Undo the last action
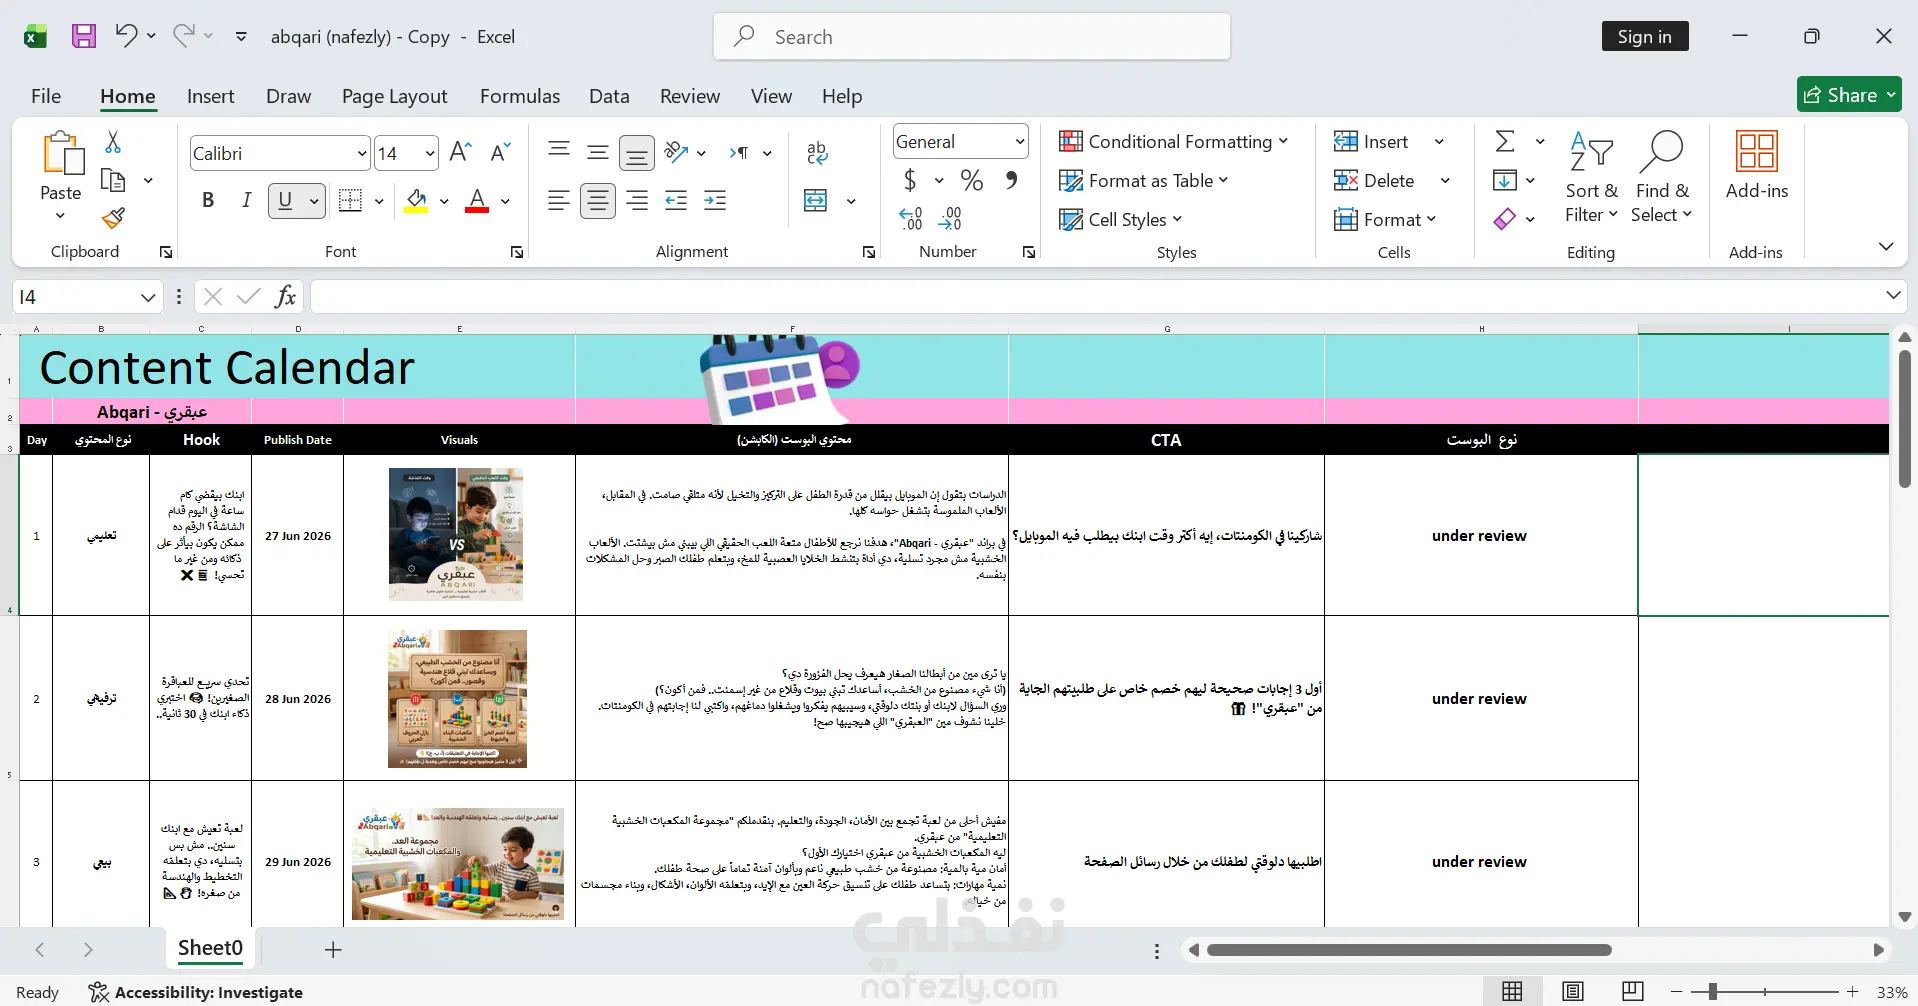1918x1006 pixels. [x=125, y=36]
